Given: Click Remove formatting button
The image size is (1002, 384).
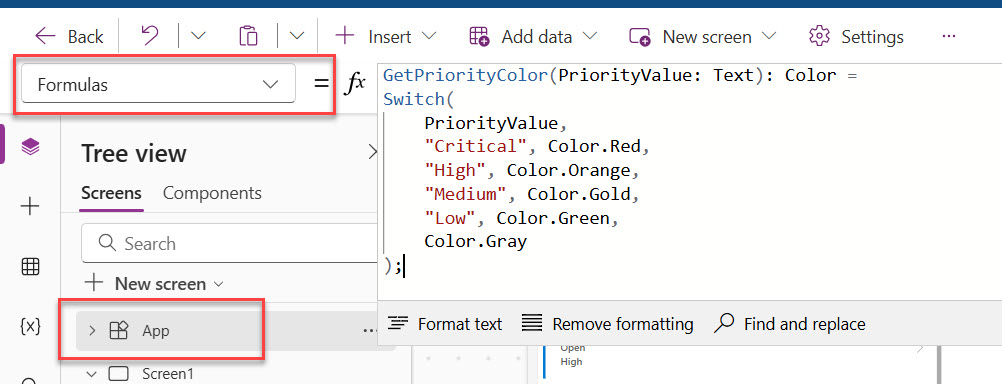Looking at the screenshot, I should pyautogui.click(x=607, y=325).
